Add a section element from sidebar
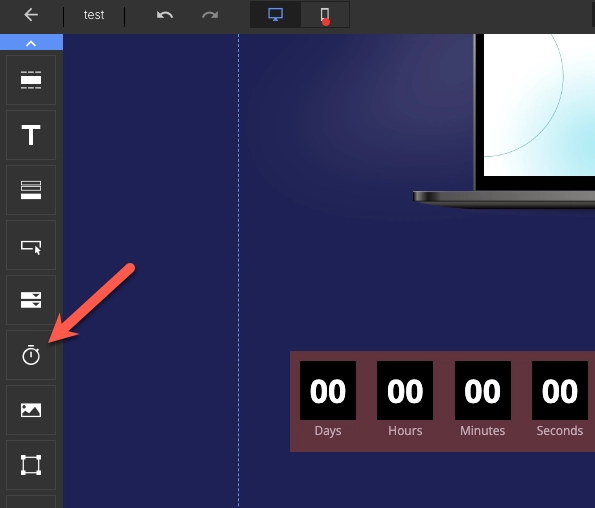This screenshot has height=508, width=595. (31, 80)
